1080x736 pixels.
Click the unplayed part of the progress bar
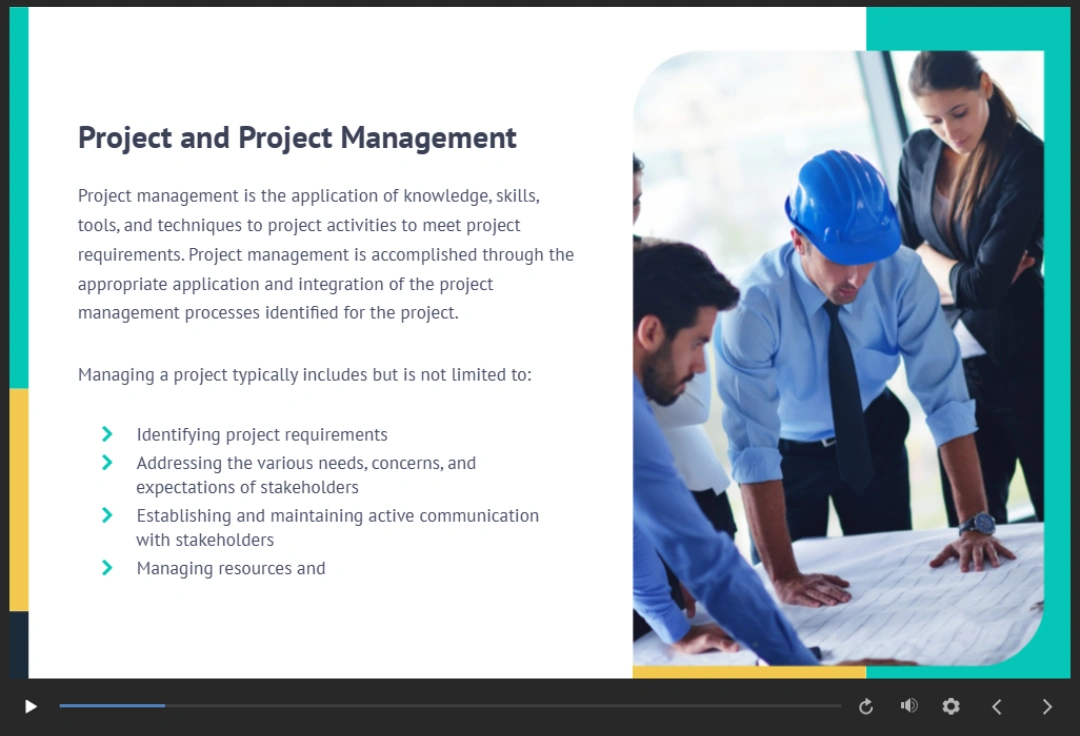click(x=500, y=706)
